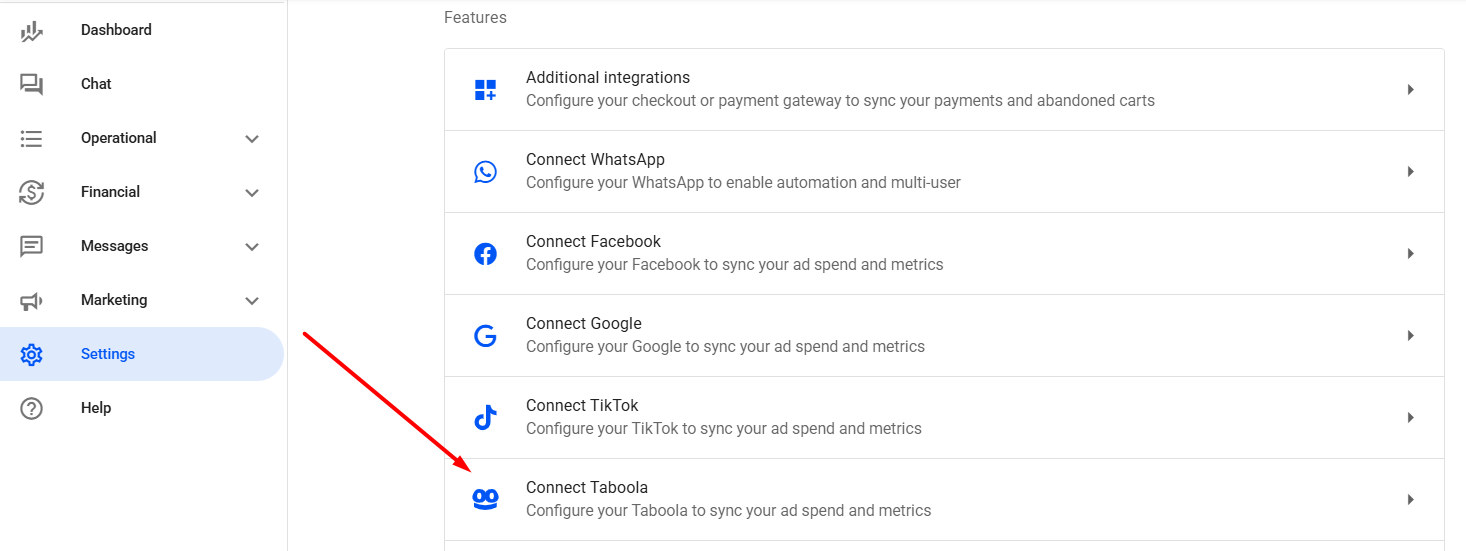Click the Chat bubble icon in sidebar
The image size is (1466, 551).
point(32,85)
